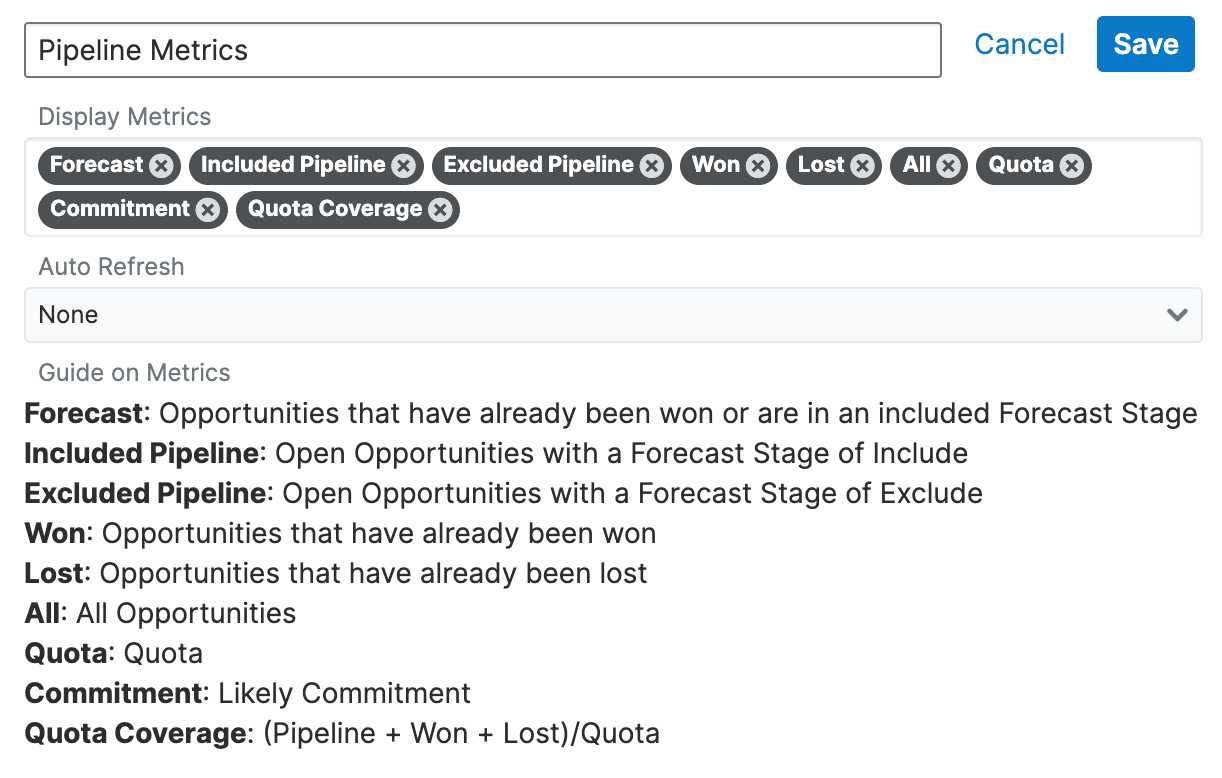1222x778 pixels.
Task: Remove the Forecast metric tag
Action: point(161,166)
